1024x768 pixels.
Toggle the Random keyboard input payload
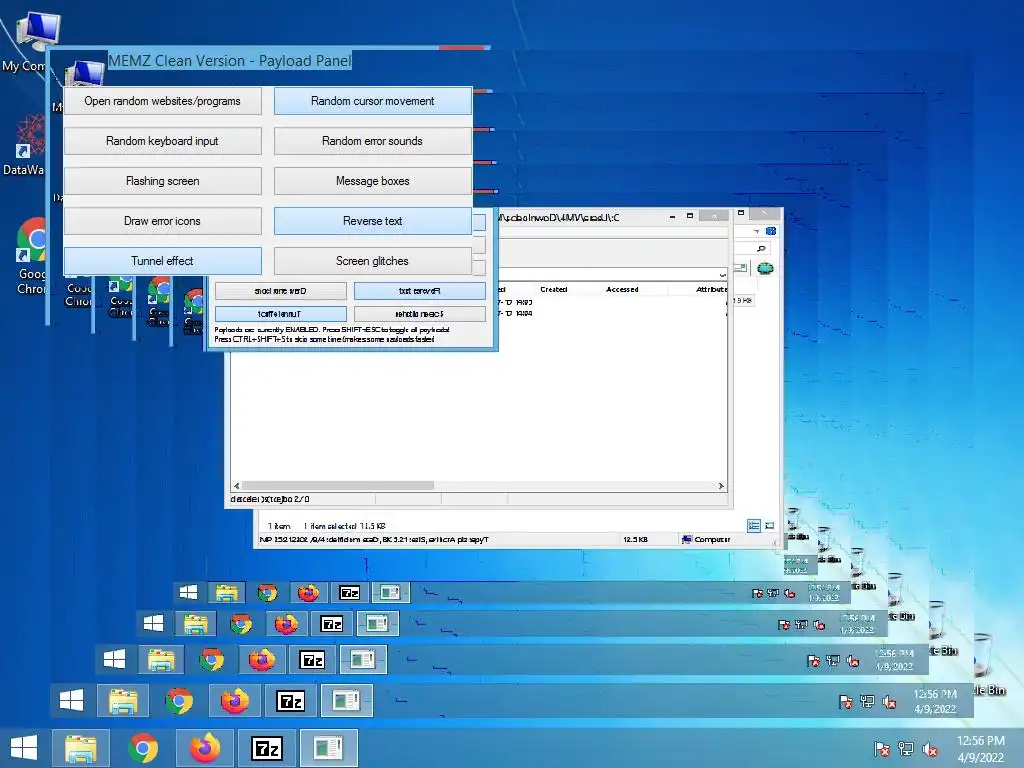point(163,141)
